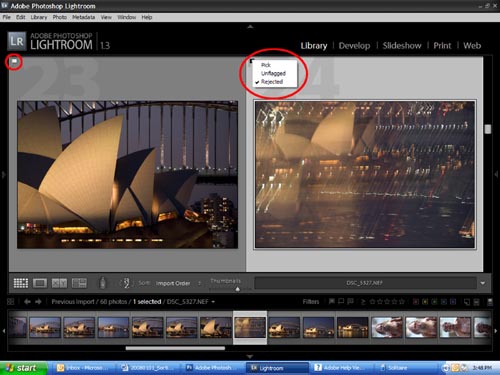500x375 pixels.
Task: Choose Pick in the flag popup menu
Action: point(266,65)
